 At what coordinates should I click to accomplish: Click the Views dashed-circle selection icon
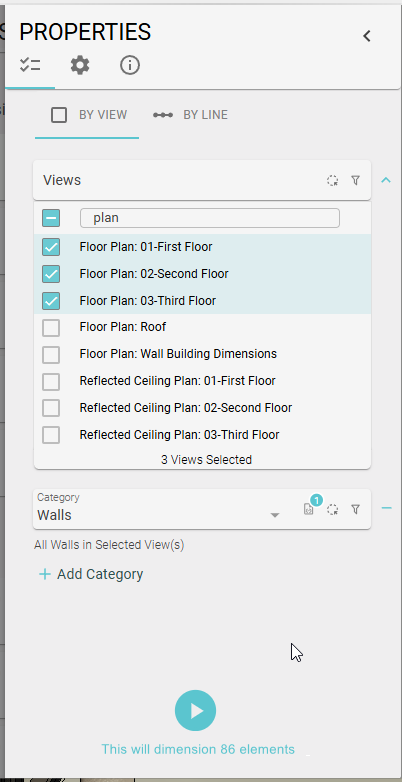pyautogui.click(x=333, y=181)
